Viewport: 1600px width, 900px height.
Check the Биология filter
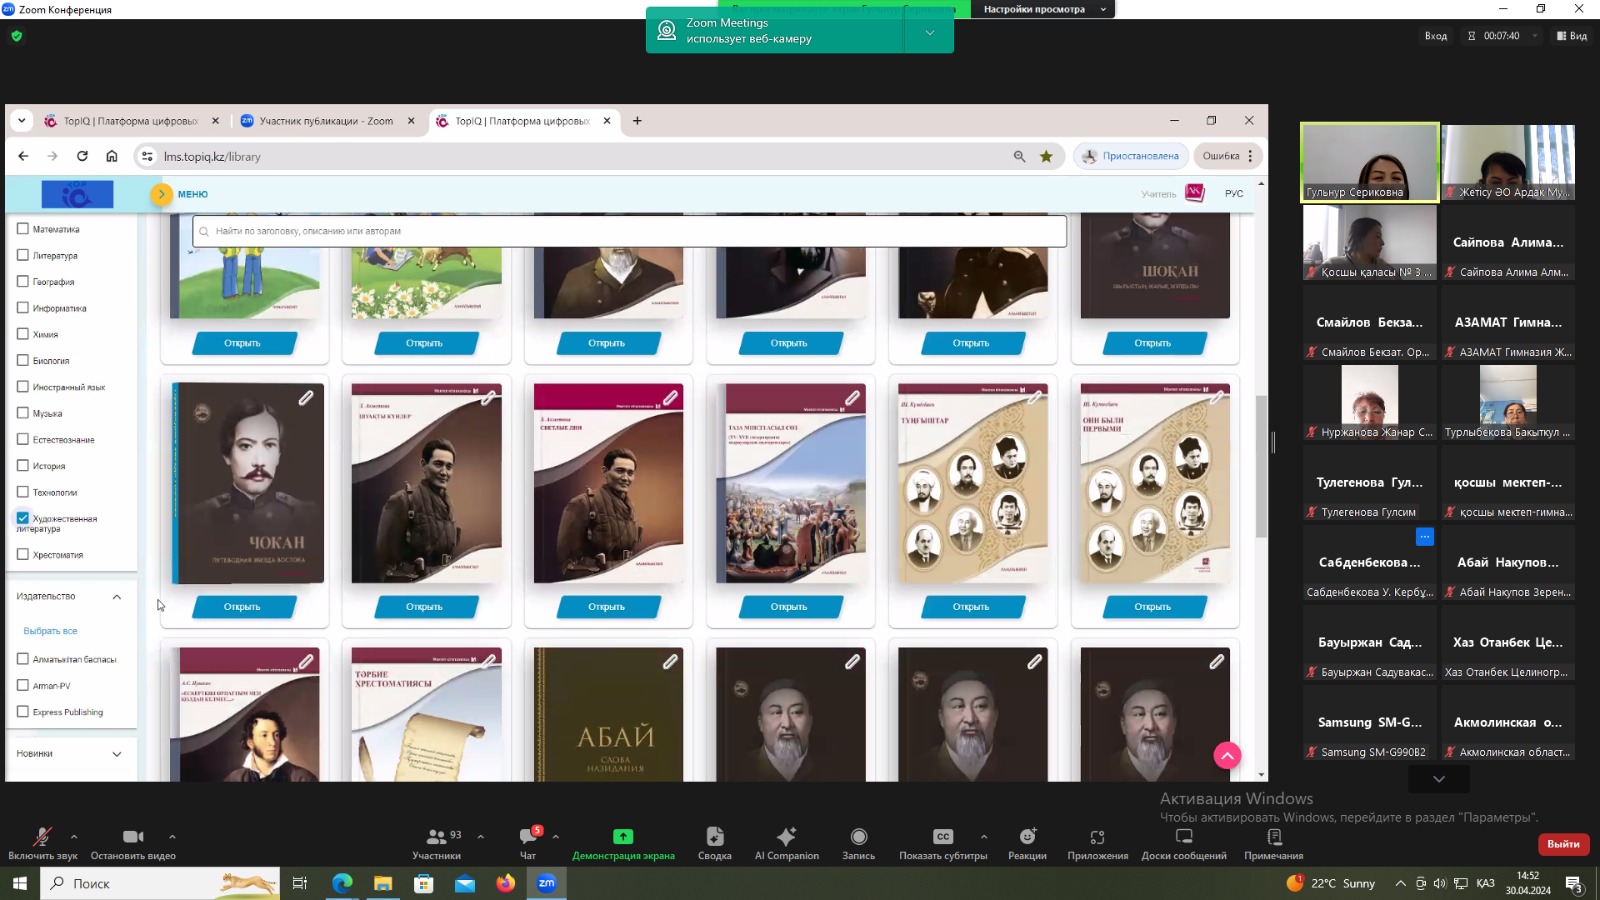click(22, 360)
